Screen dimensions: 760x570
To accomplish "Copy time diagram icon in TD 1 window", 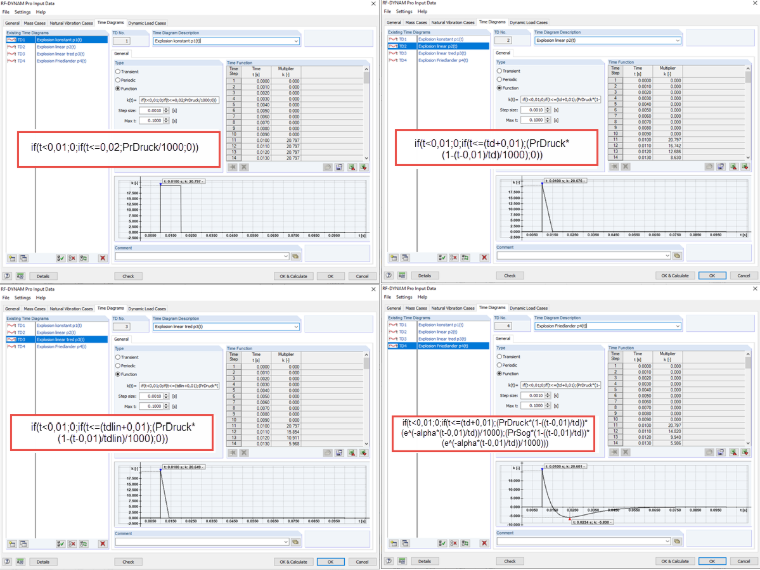I will click(24, 258).
